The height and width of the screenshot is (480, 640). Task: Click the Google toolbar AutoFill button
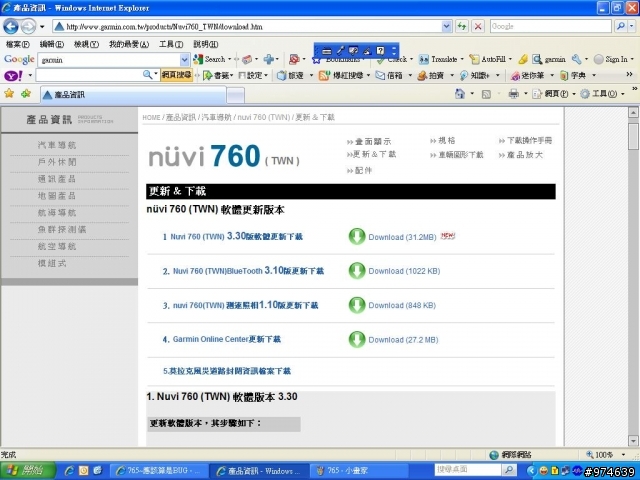488,60
